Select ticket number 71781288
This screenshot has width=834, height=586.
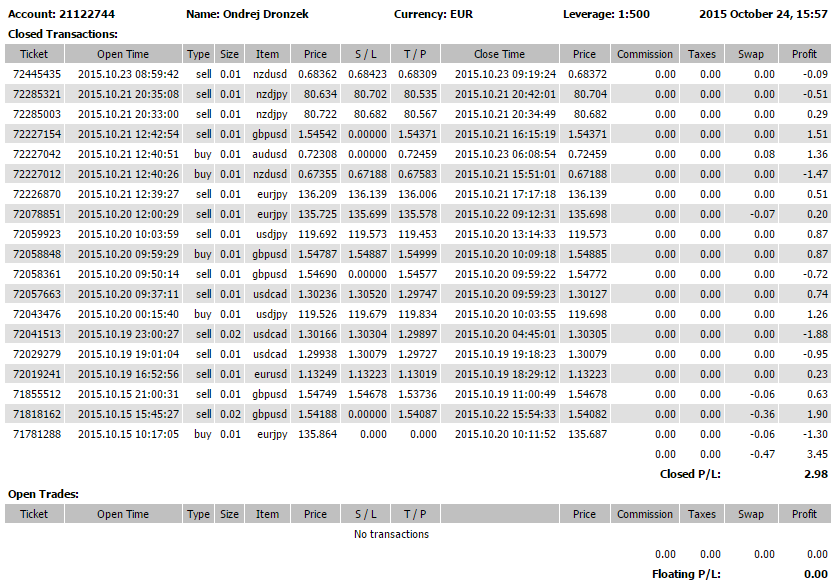tap(37, 434)
